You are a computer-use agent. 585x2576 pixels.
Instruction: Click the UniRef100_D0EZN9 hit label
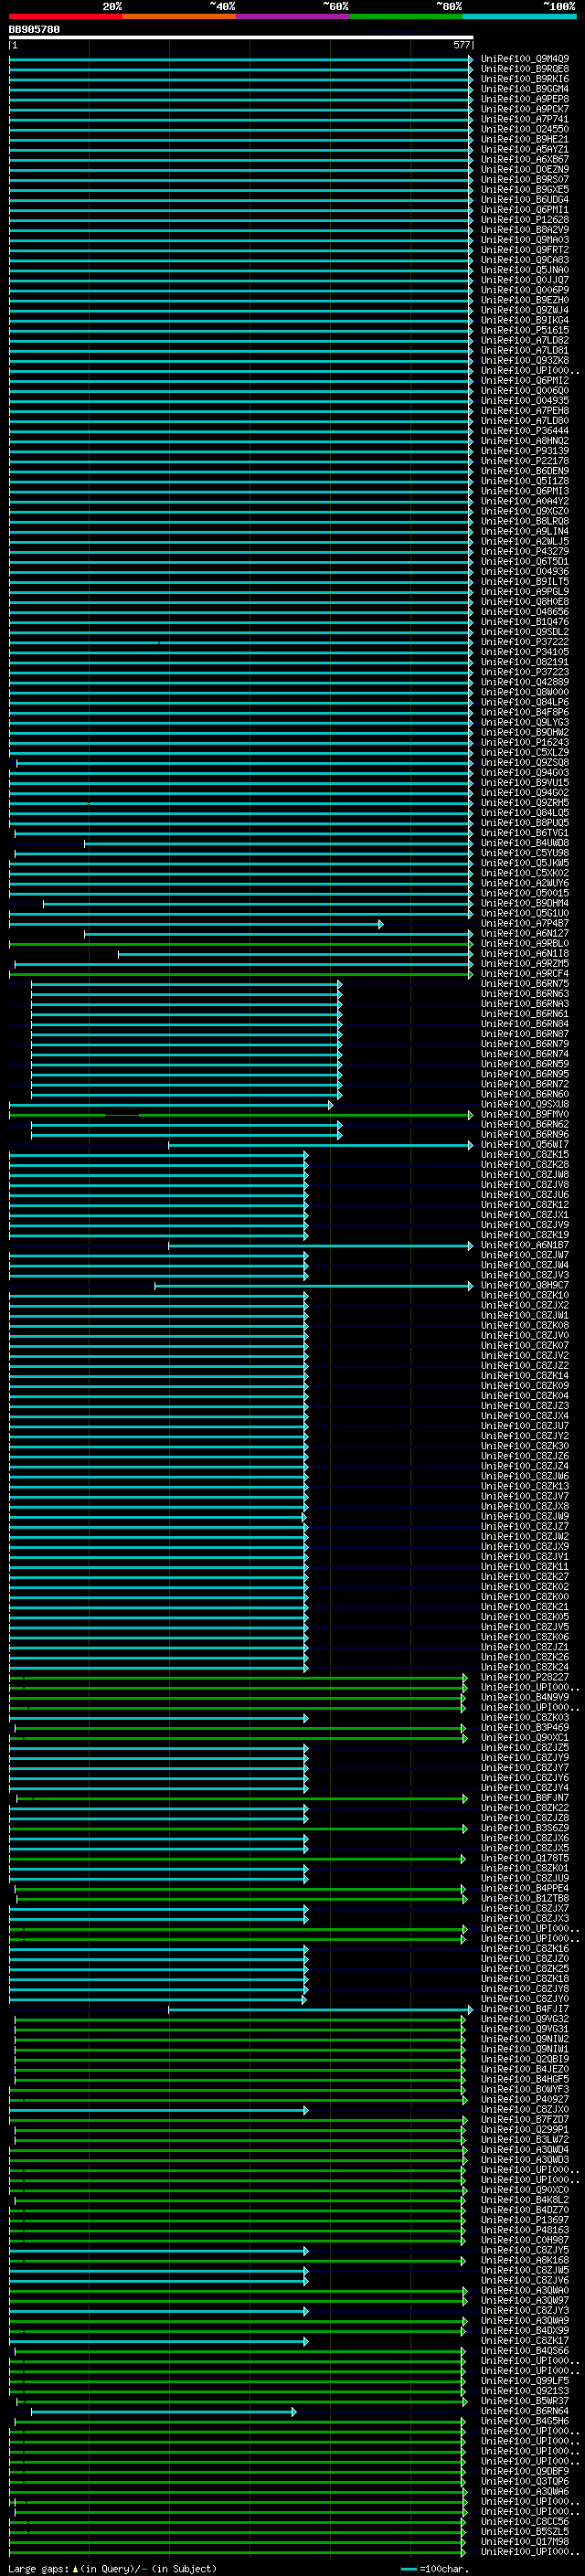click(x=525, y=170)
